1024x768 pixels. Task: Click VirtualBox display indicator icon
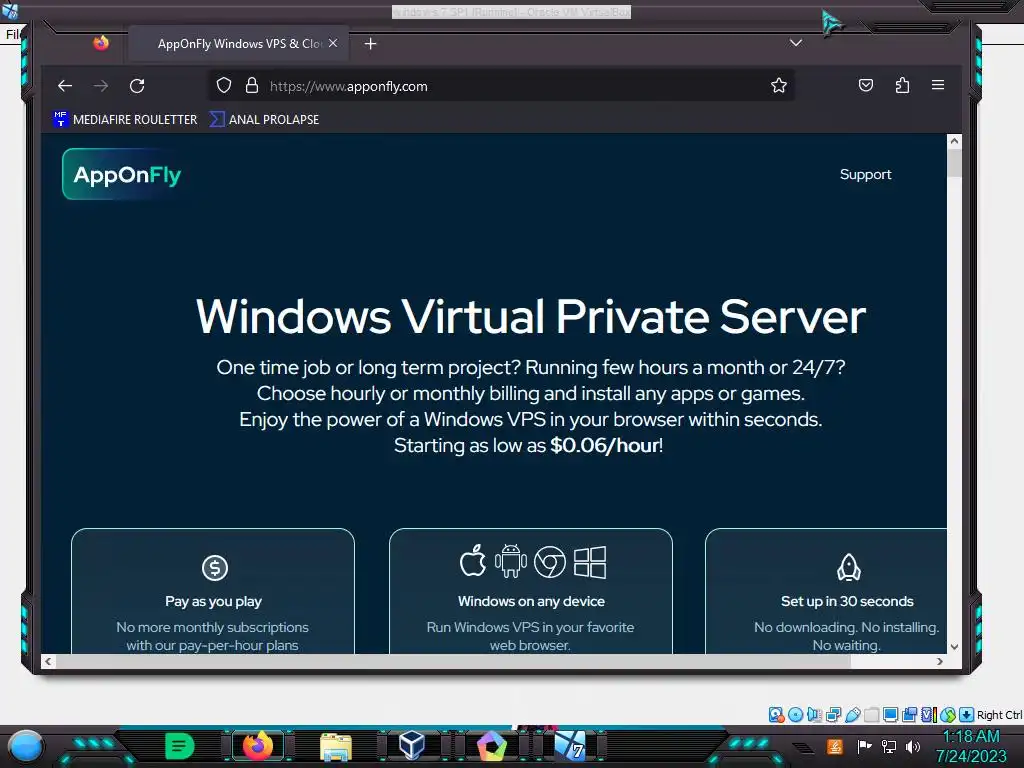point(890,714)
